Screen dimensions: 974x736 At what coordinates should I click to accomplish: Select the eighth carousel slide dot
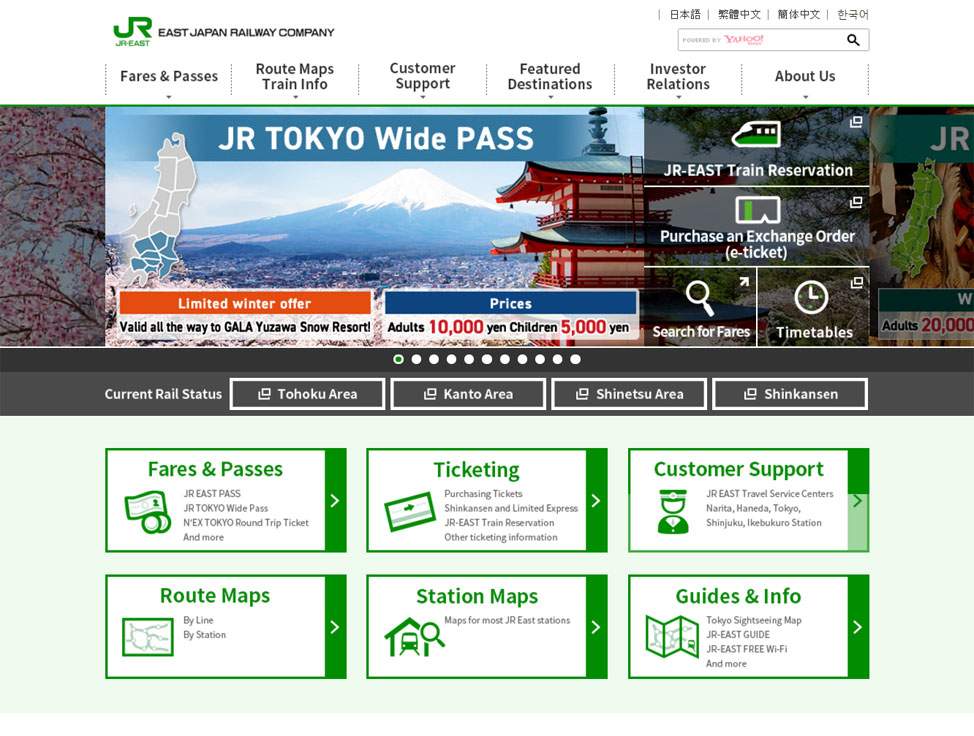[x=522, y=359]
